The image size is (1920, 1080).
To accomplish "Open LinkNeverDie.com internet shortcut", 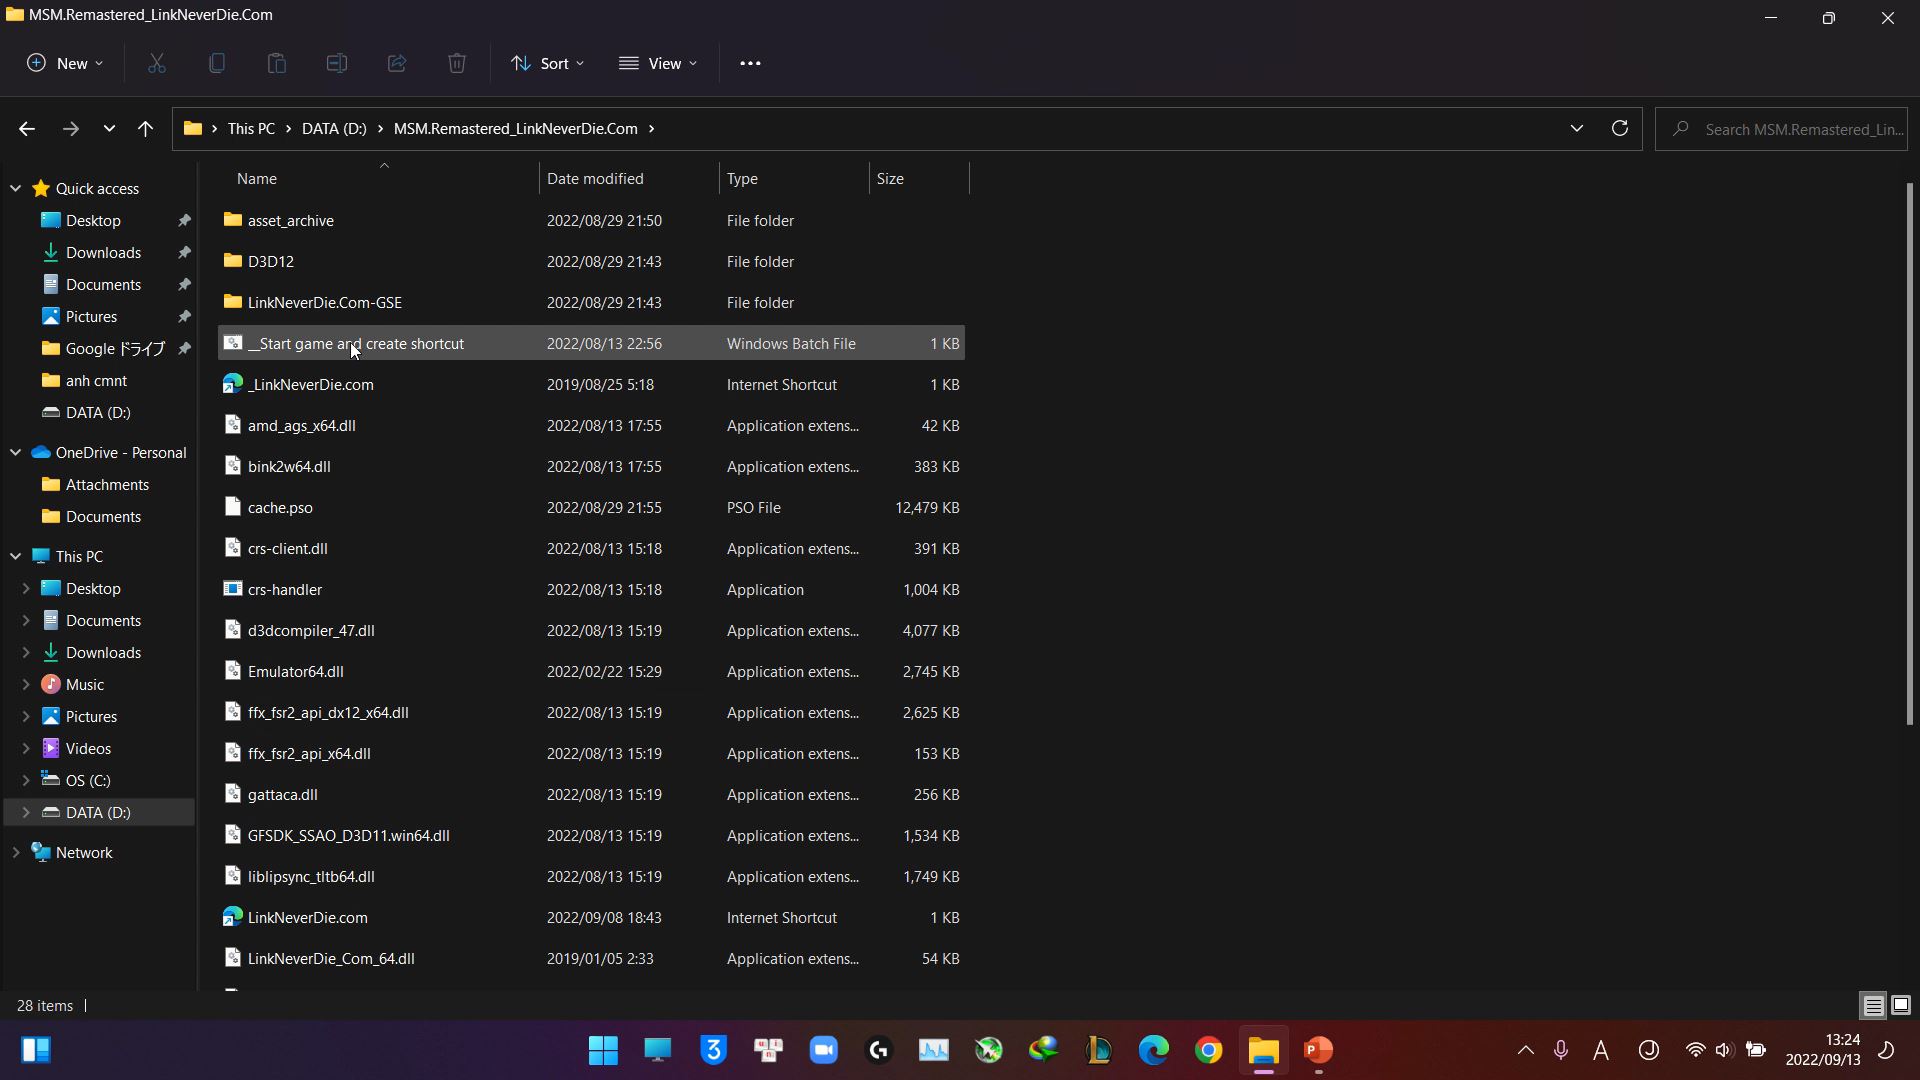I will pyautogui.click(x=306, y=916).
